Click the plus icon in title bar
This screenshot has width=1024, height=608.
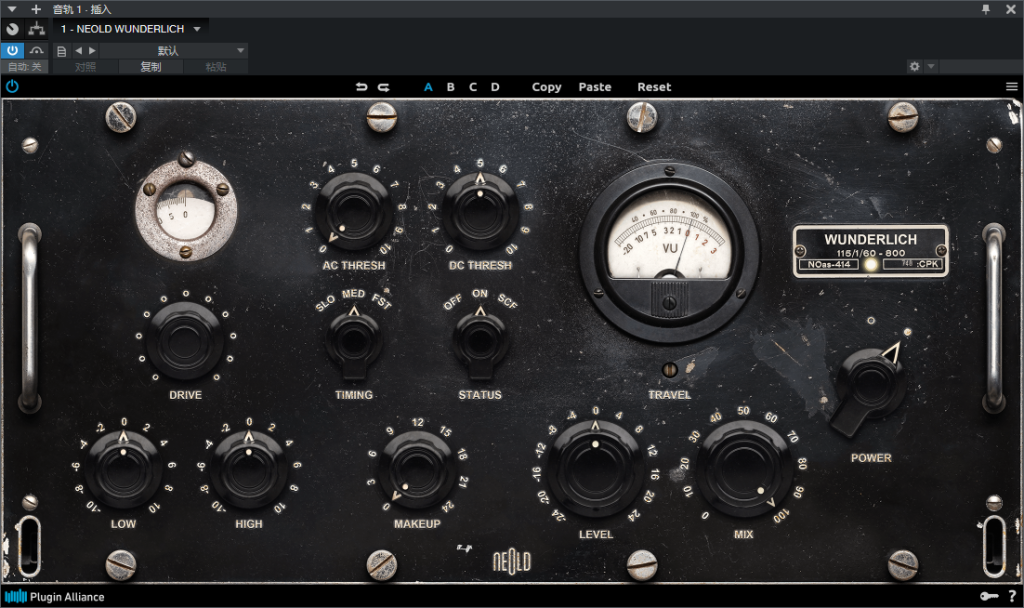point(36,9)
